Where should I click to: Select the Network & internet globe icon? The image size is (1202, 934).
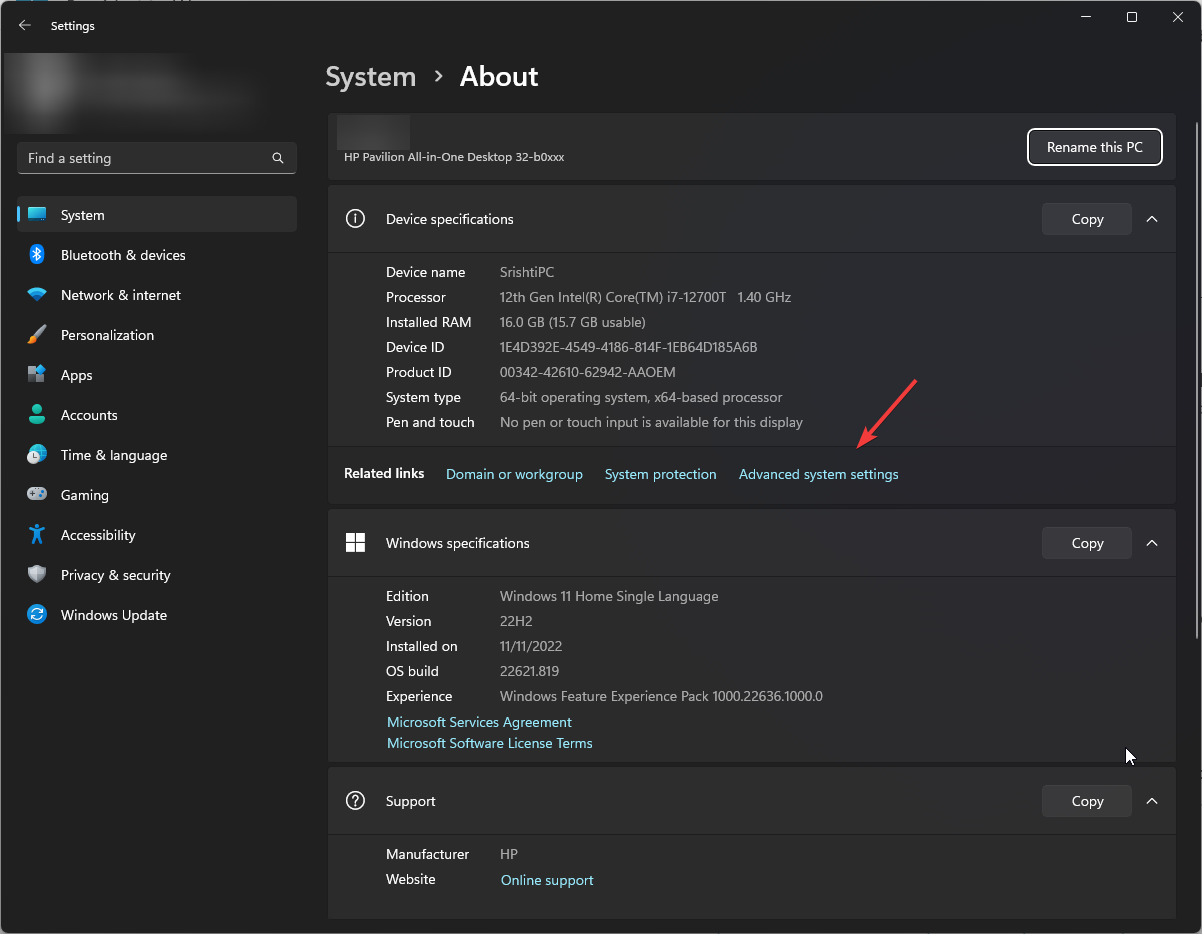[x=37, y=295]
